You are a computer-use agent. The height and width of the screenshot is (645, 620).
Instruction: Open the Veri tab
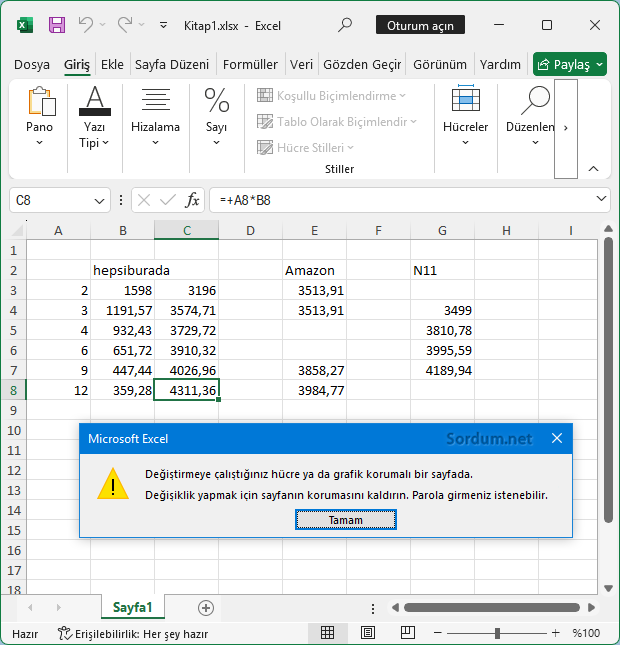pos(301,65)
